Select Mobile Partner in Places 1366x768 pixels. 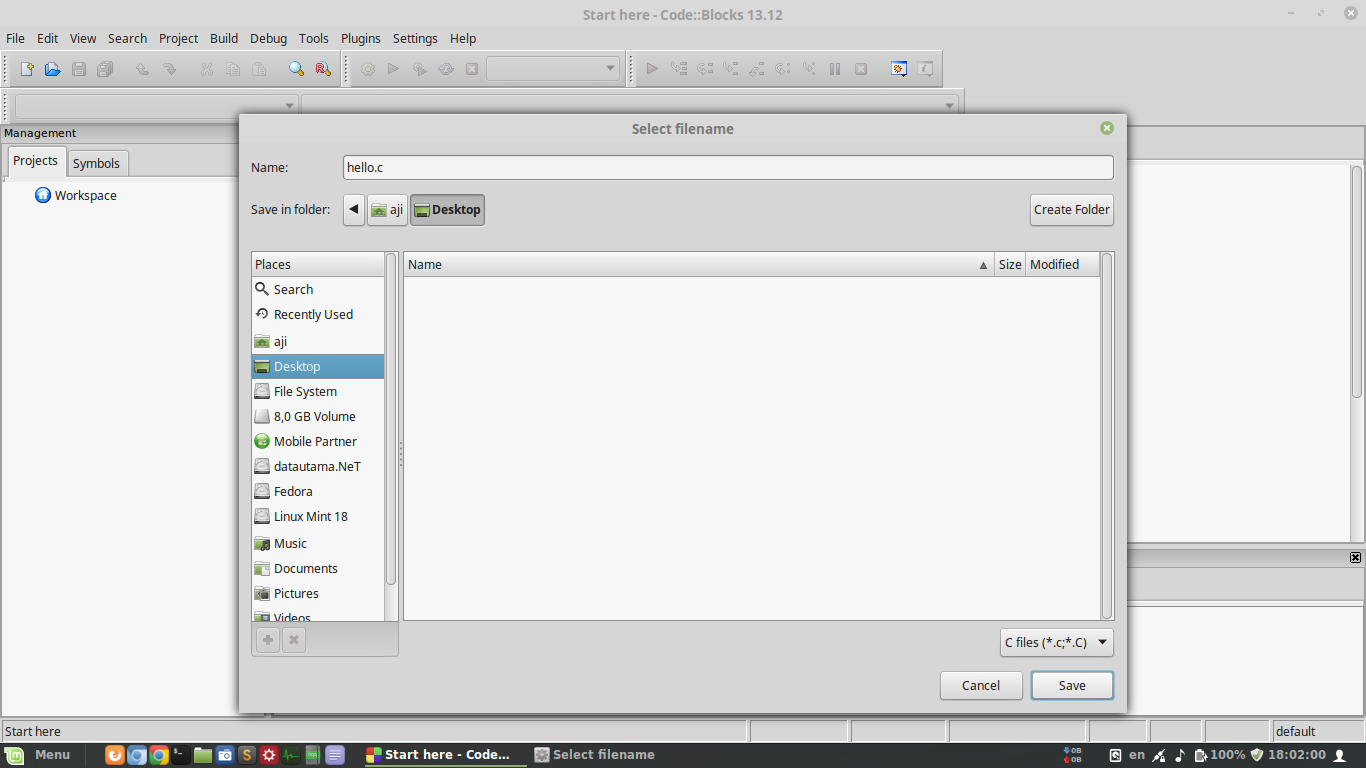point(317,441)
